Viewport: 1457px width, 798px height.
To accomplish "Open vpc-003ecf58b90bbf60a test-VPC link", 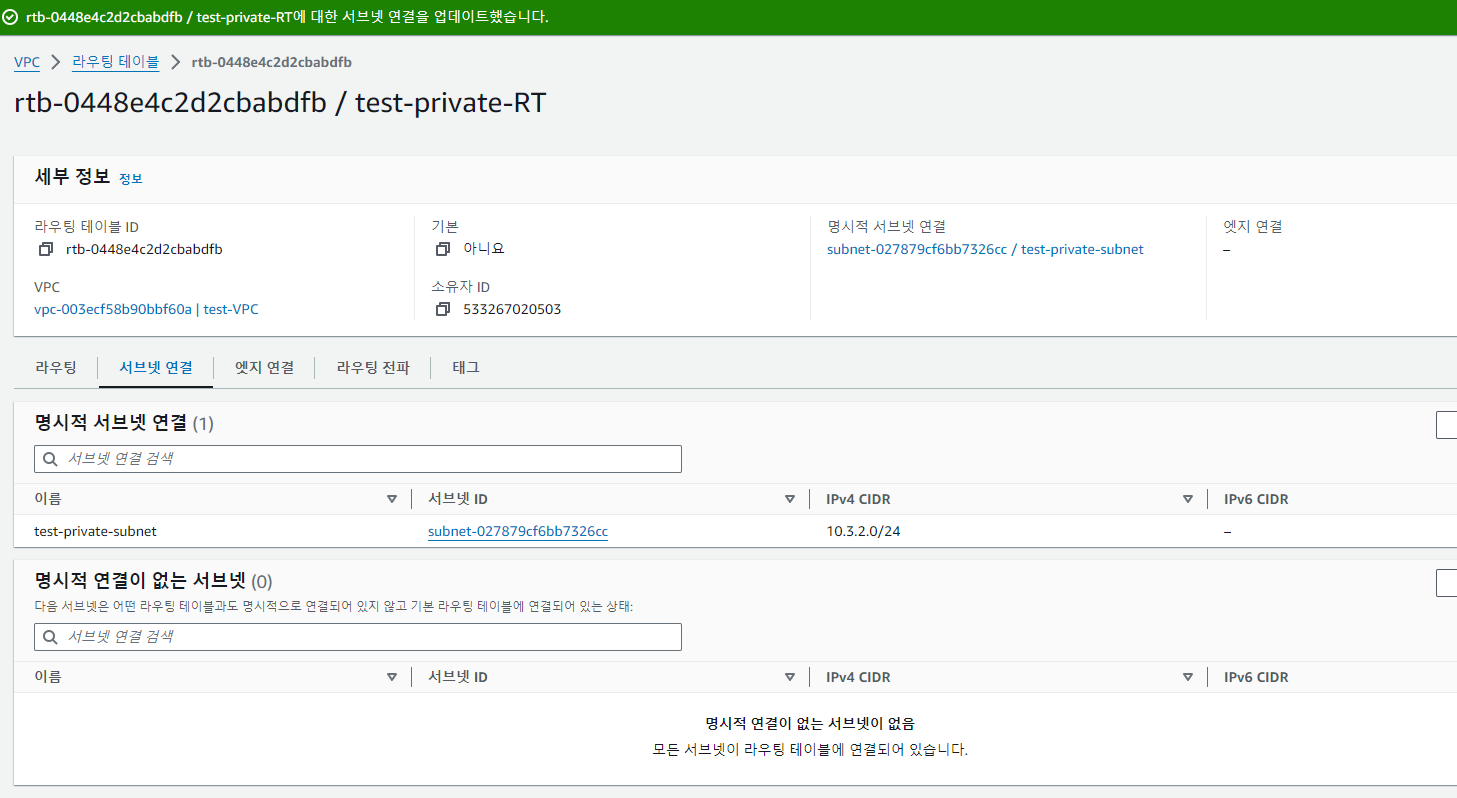I will pyautogui.click(x=146, y=309).
